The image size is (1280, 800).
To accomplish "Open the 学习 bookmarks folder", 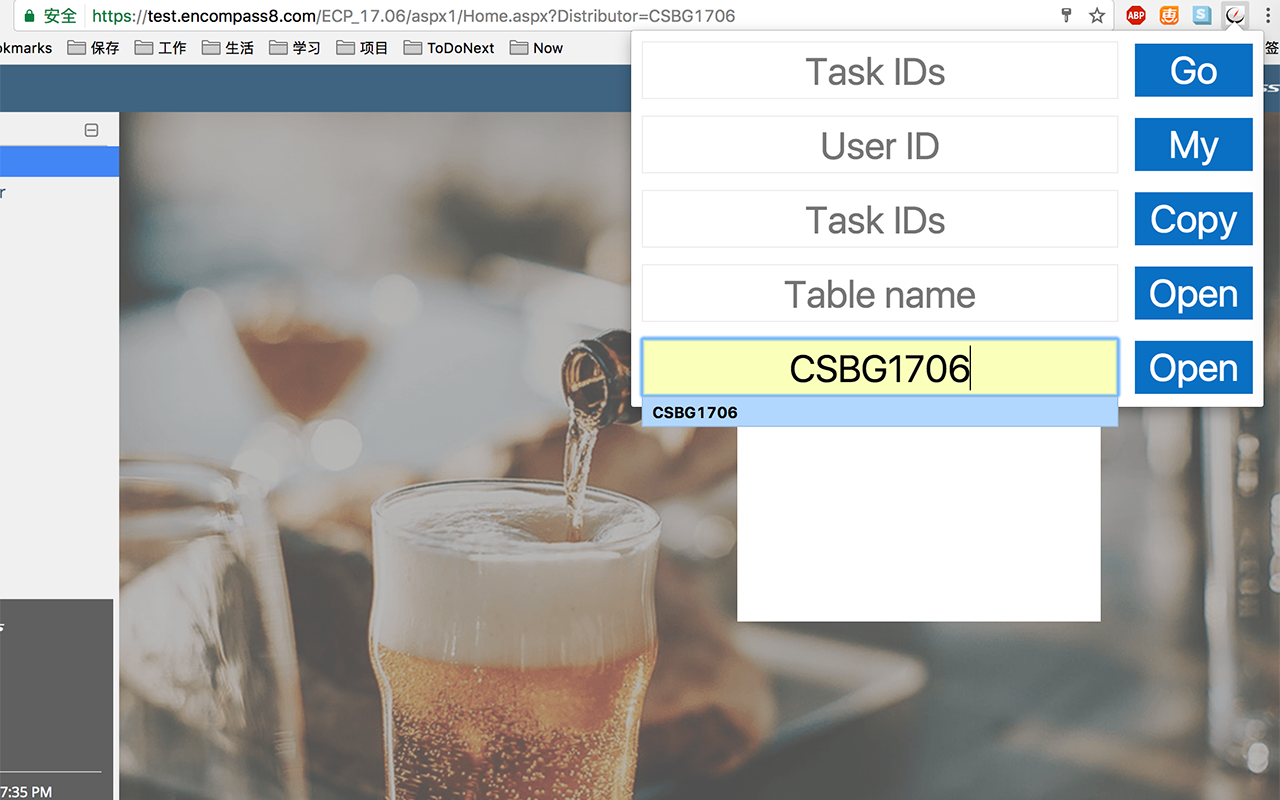I will 294,47.
